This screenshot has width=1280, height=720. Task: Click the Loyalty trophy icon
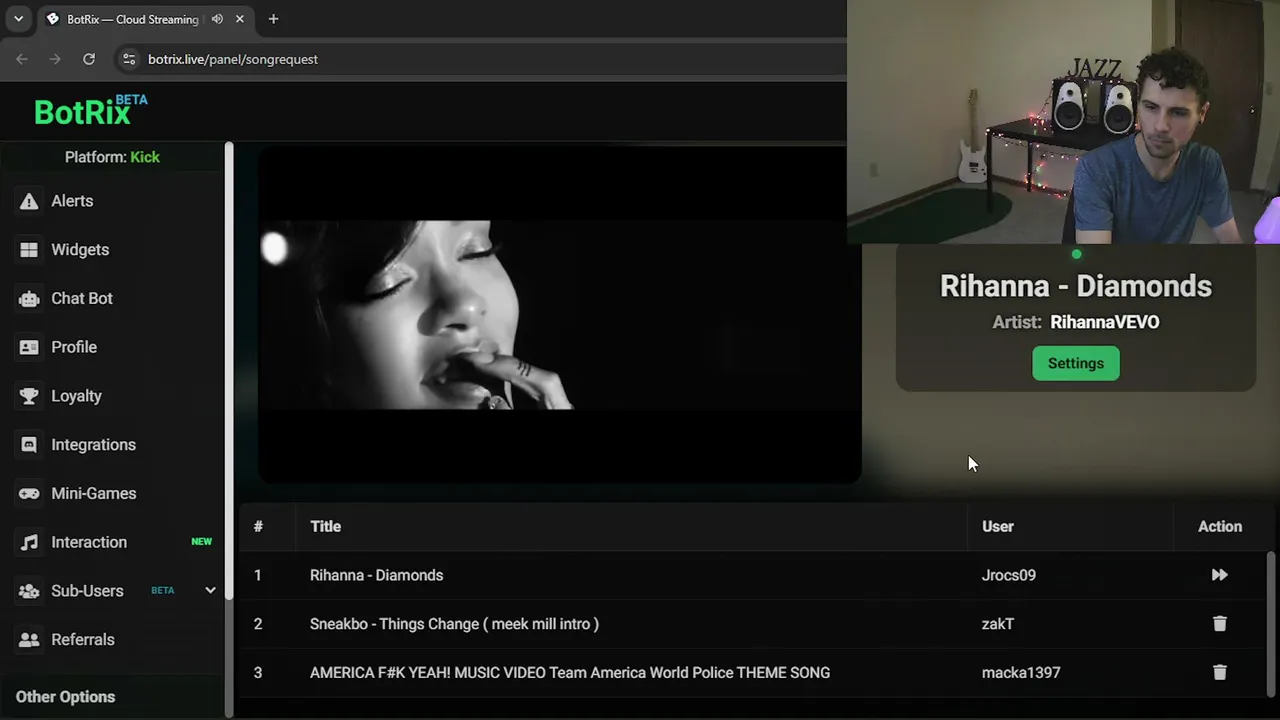29,396
